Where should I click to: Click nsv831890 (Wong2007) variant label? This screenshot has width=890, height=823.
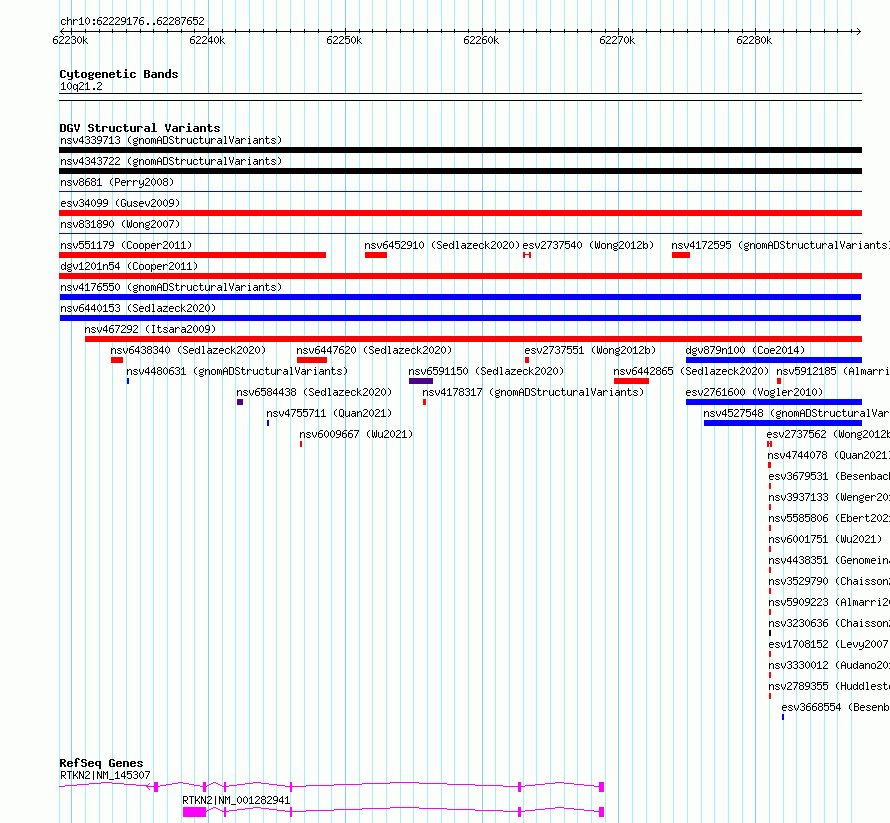tap(120, 224)
